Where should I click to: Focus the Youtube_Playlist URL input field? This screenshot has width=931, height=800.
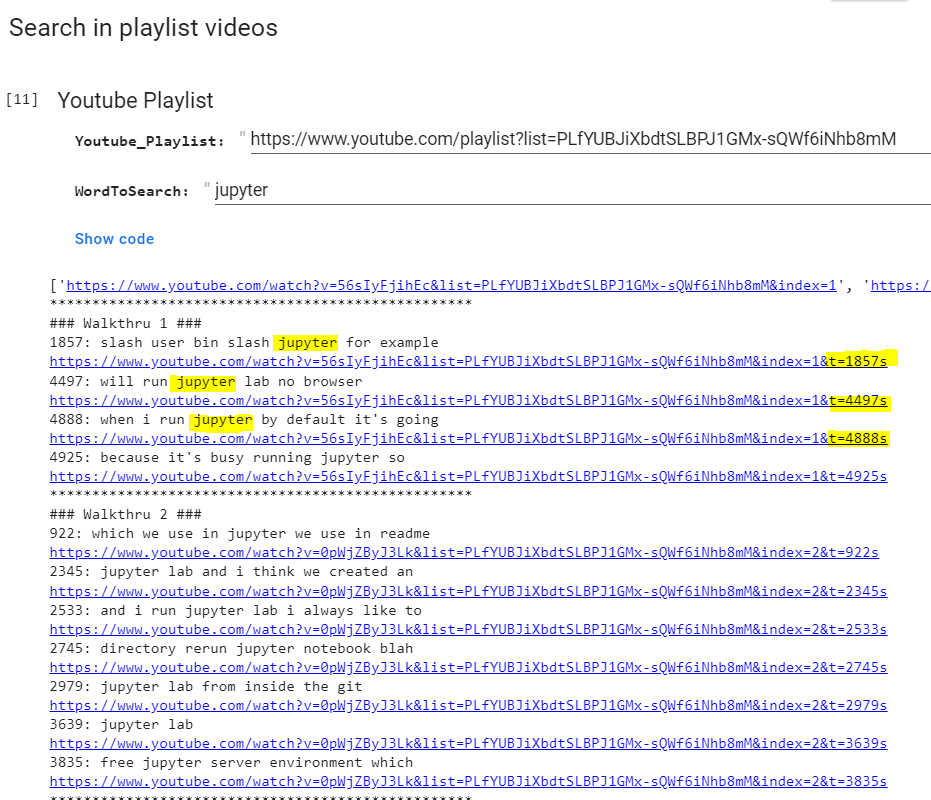pos(588,139)
